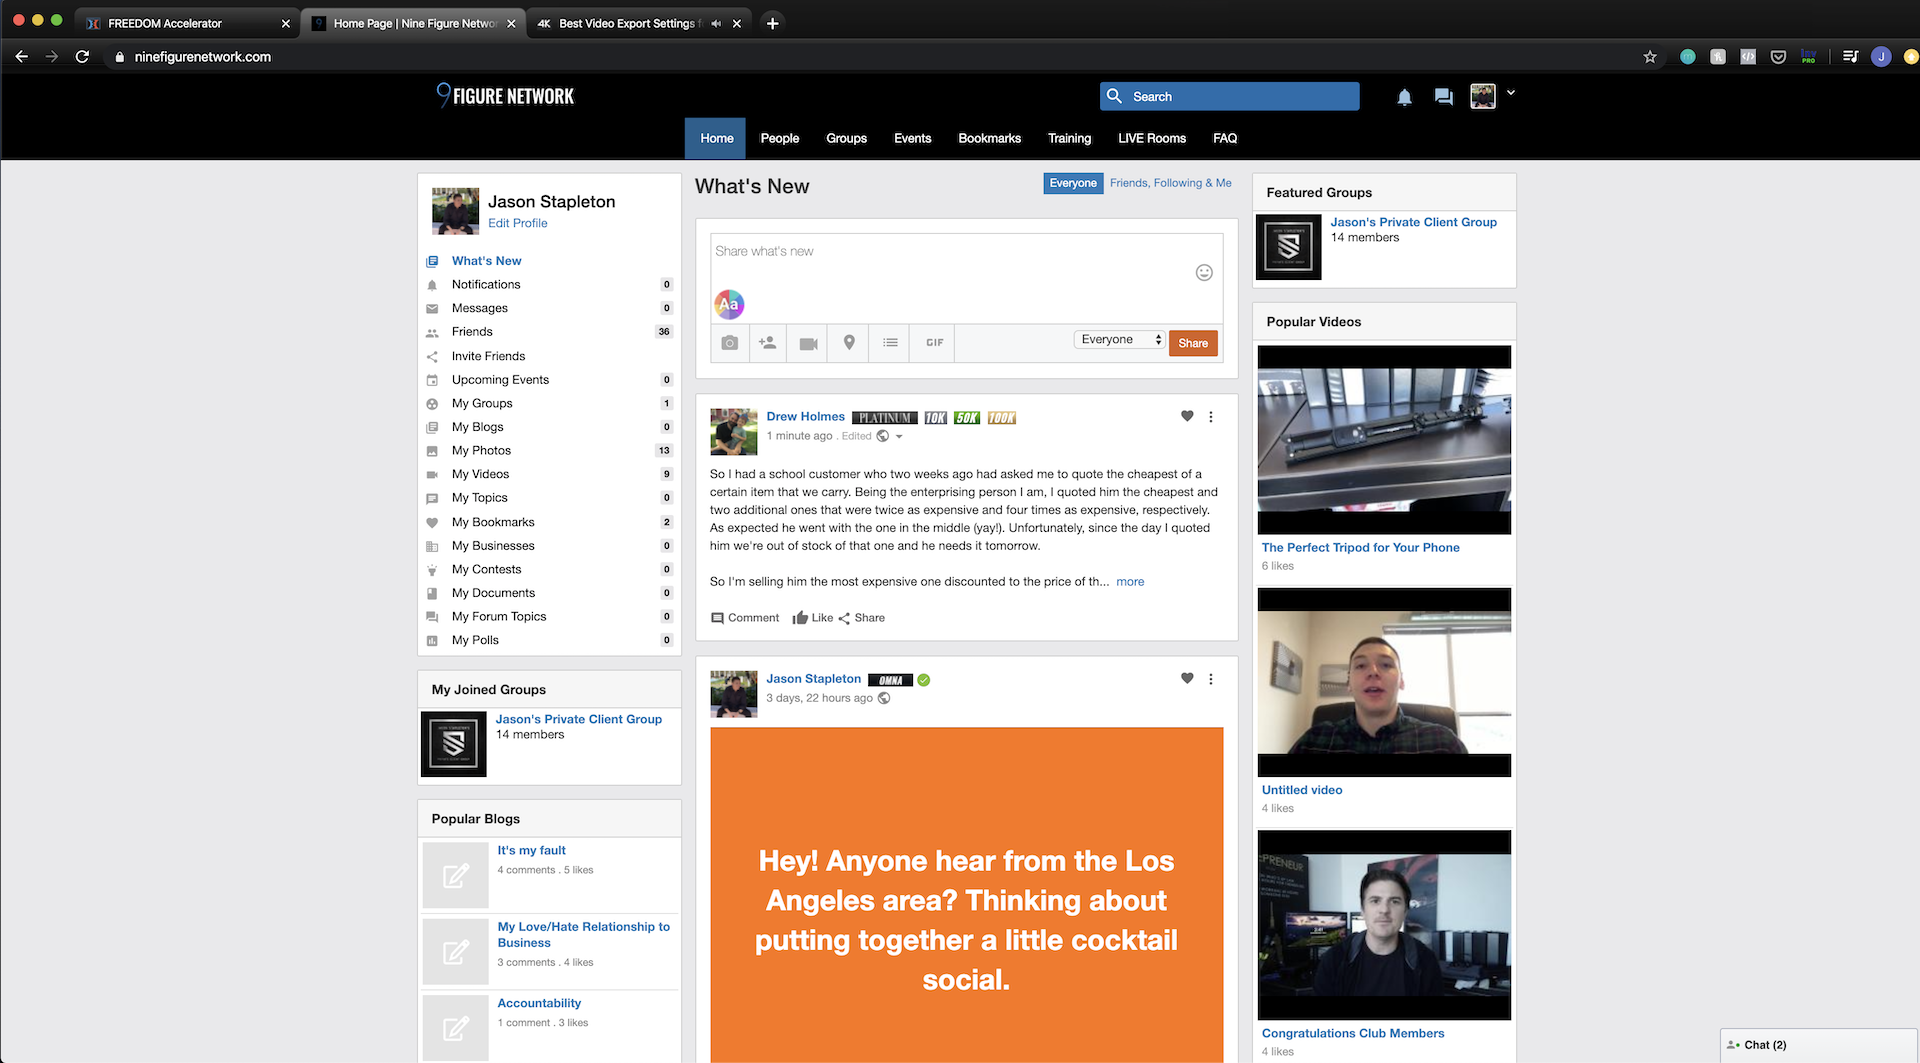This screenshot has width=1920, height=1063.
Task: Open the Pocket extension icon
Action: 1778,57
